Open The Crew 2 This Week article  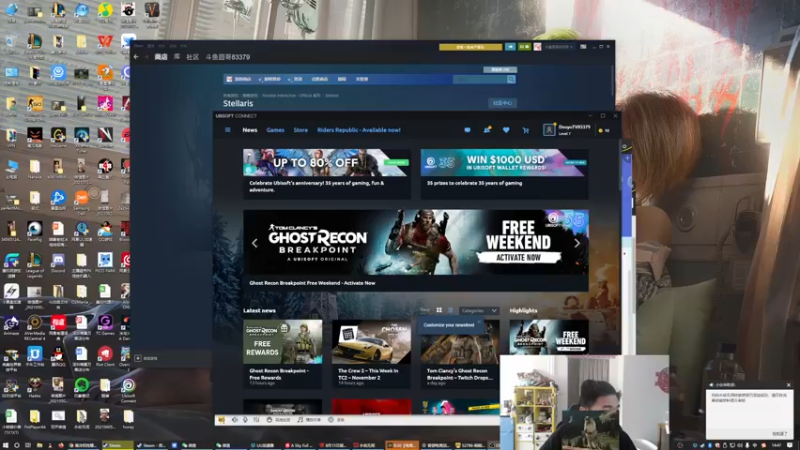pos(371,353)
